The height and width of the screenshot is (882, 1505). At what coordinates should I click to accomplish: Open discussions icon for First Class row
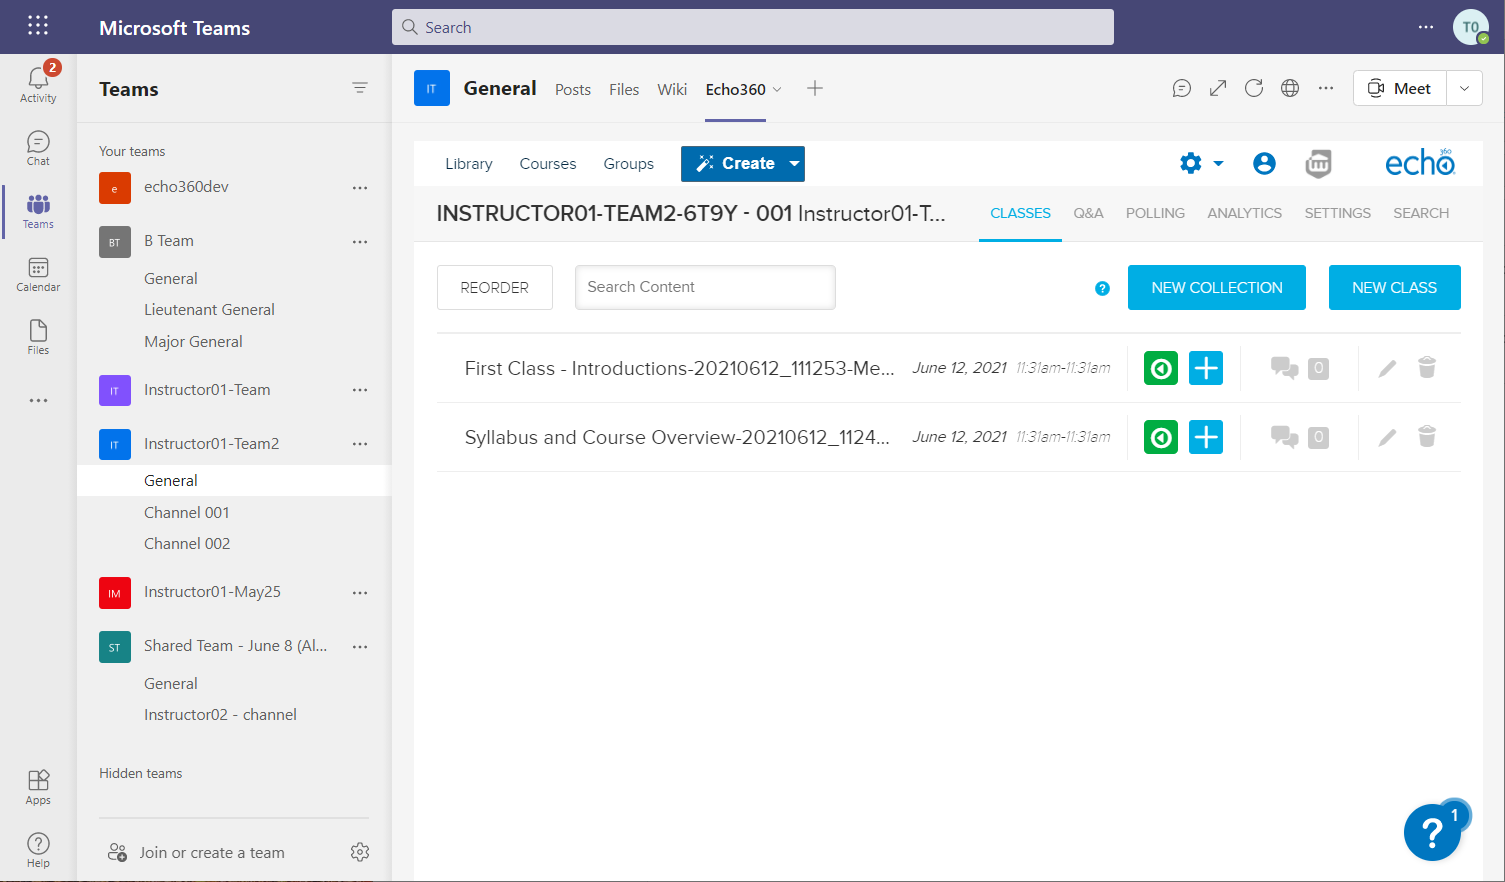pos(1284,368)
